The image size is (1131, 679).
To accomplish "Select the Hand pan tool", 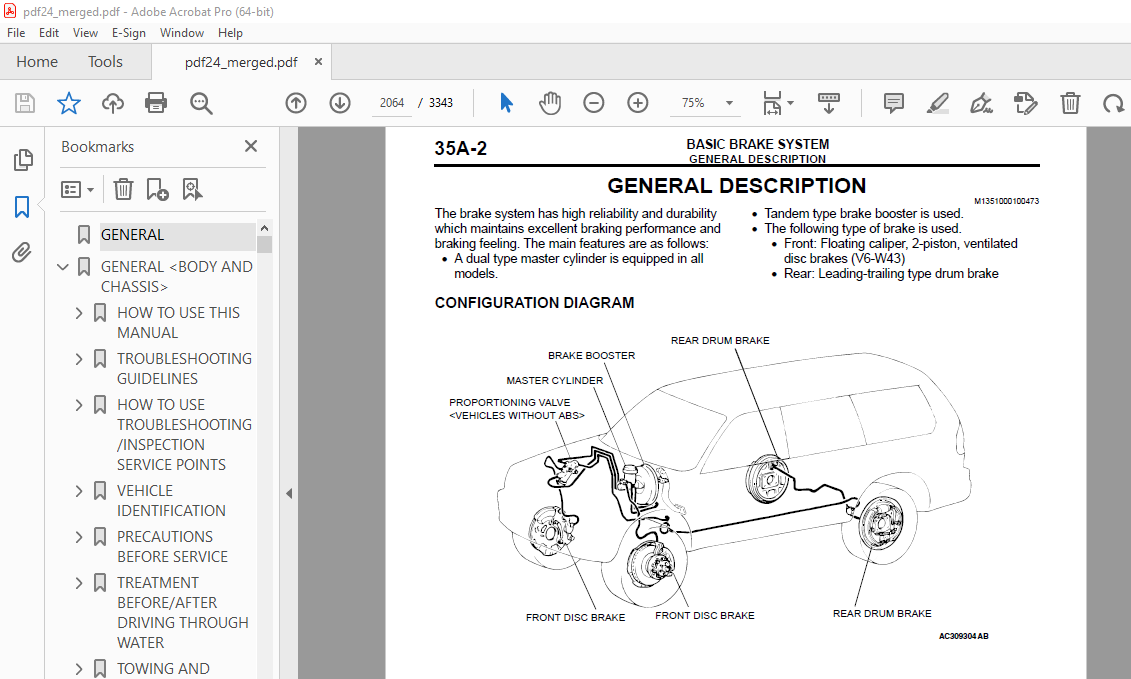I will click(x=550, y=103).
